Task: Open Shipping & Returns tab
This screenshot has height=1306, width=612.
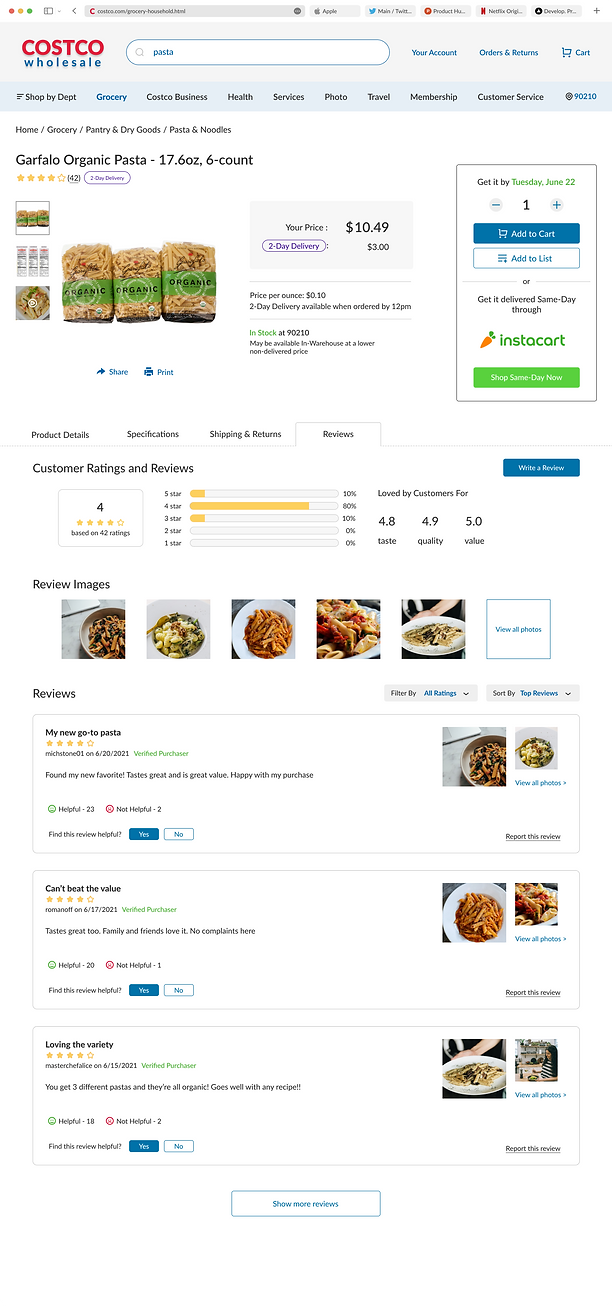Action: 245,434
